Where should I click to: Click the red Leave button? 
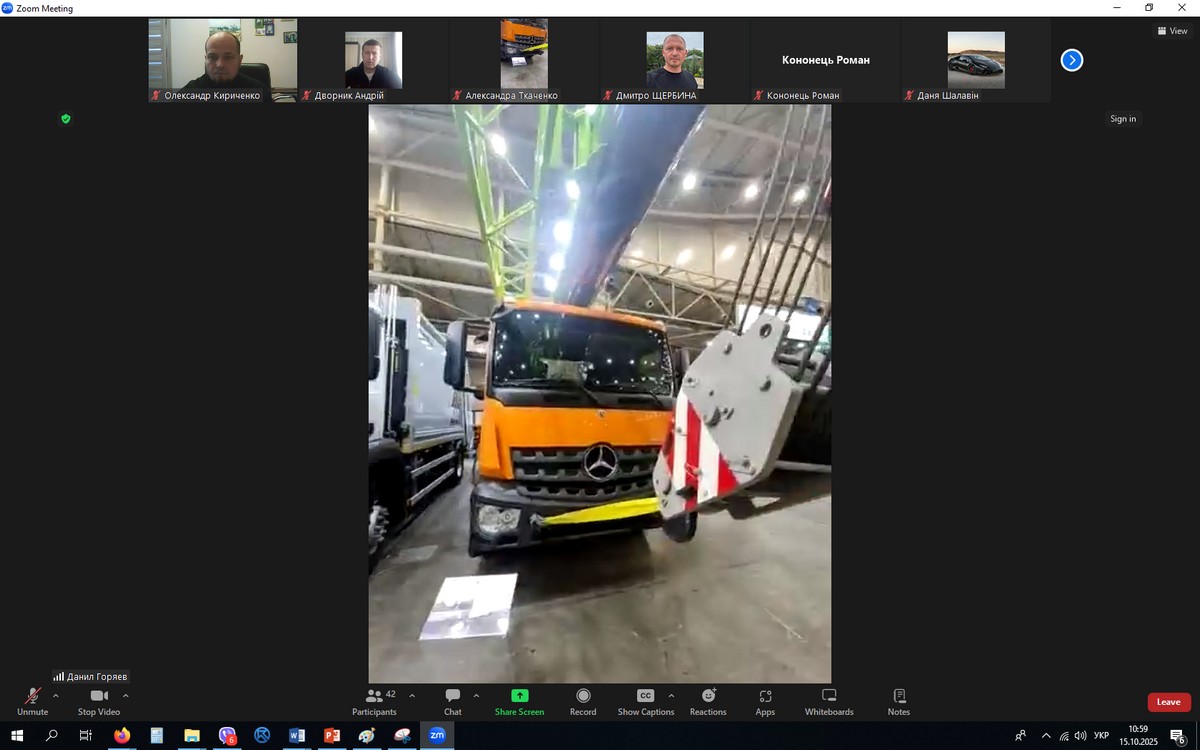[1168, 702]
